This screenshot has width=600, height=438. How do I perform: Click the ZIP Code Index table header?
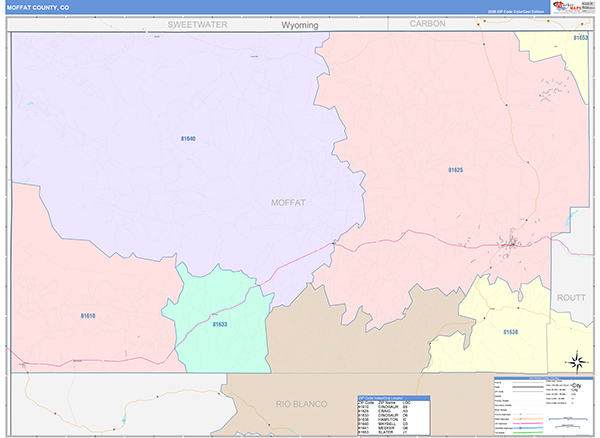(x=393, y=397)
